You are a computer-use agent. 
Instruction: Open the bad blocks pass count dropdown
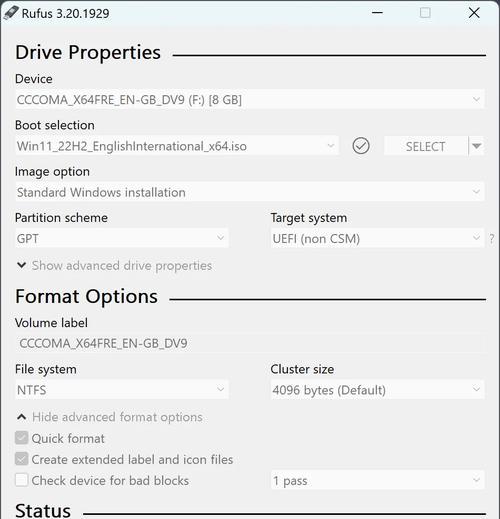point(378,480)
